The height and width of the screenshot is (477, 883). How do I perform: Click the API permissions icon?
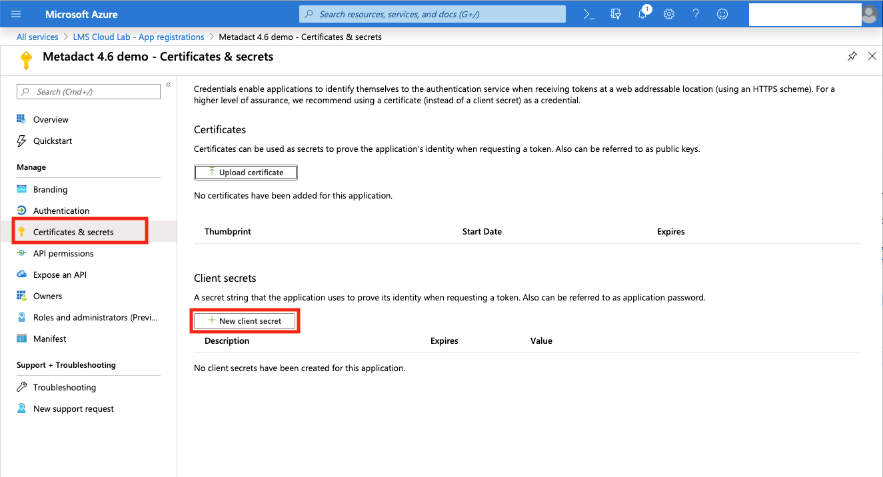click(21, 253)
